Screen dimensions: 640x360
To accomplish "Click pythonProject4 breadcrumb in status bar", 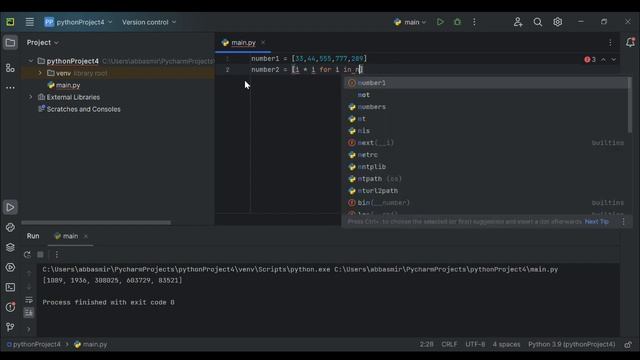I will (33, 344).
